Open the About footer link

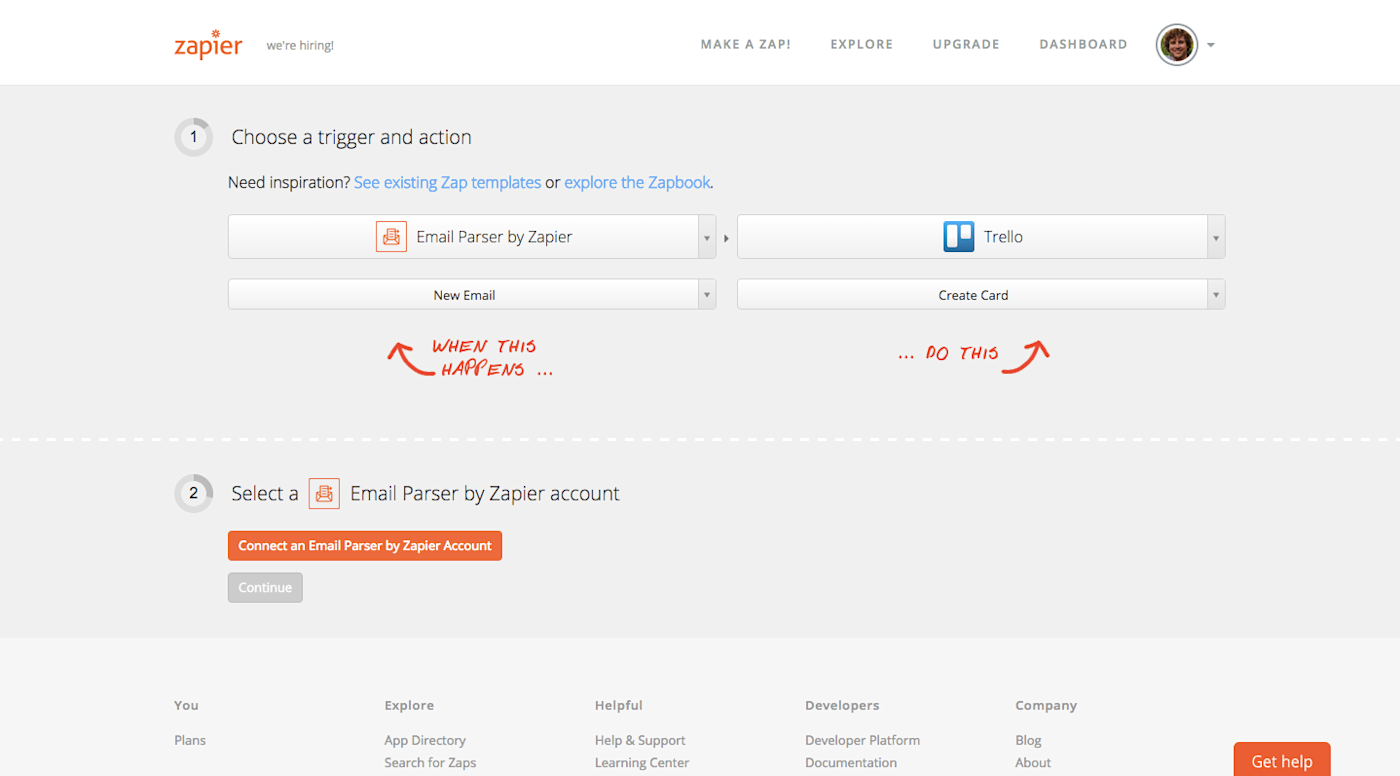pos(1033,762)
